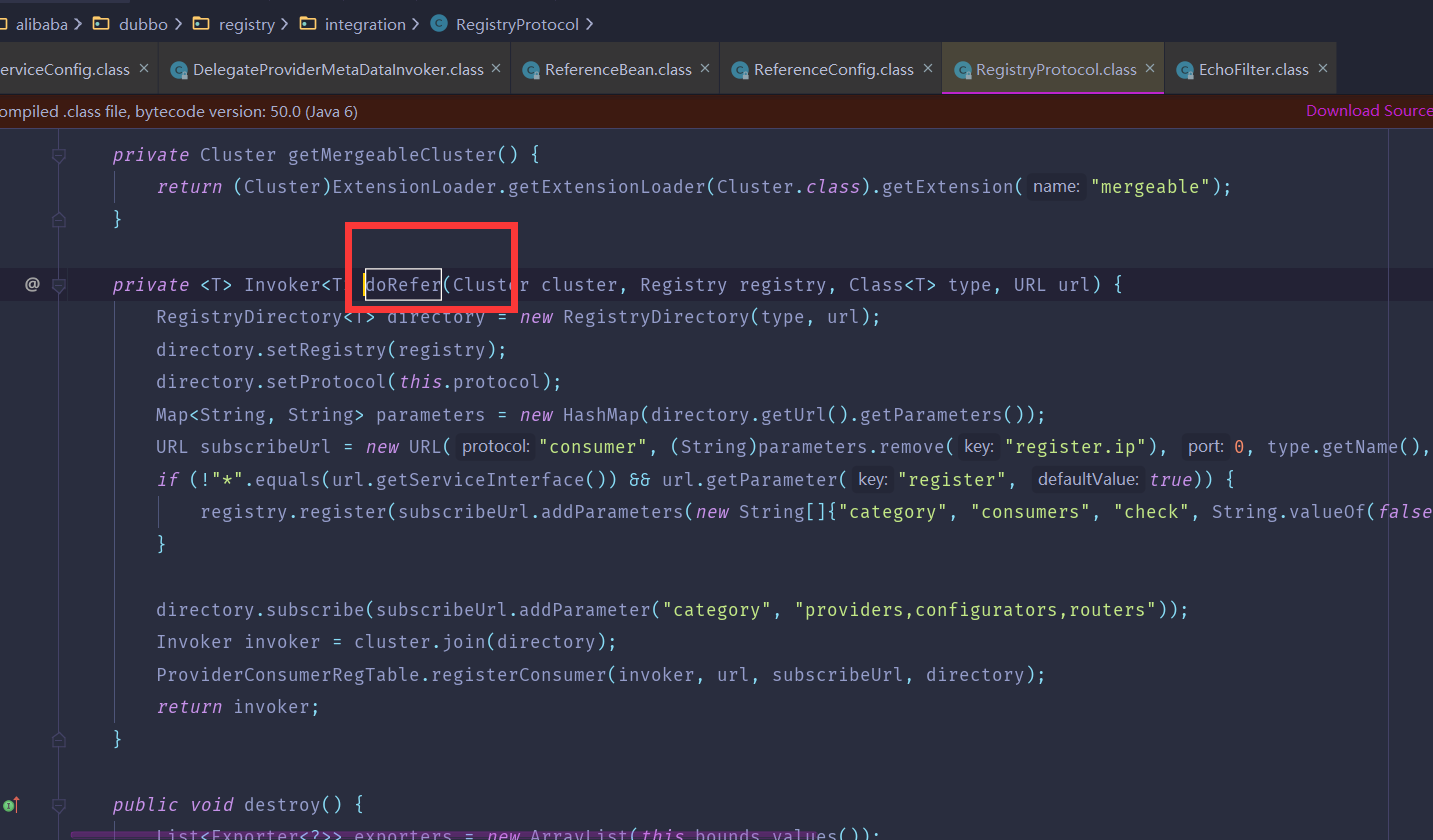The image size is (1433, 840).
Task: Switch to the EchoFilter.class tab
Action: click(x=1250, y=70)
